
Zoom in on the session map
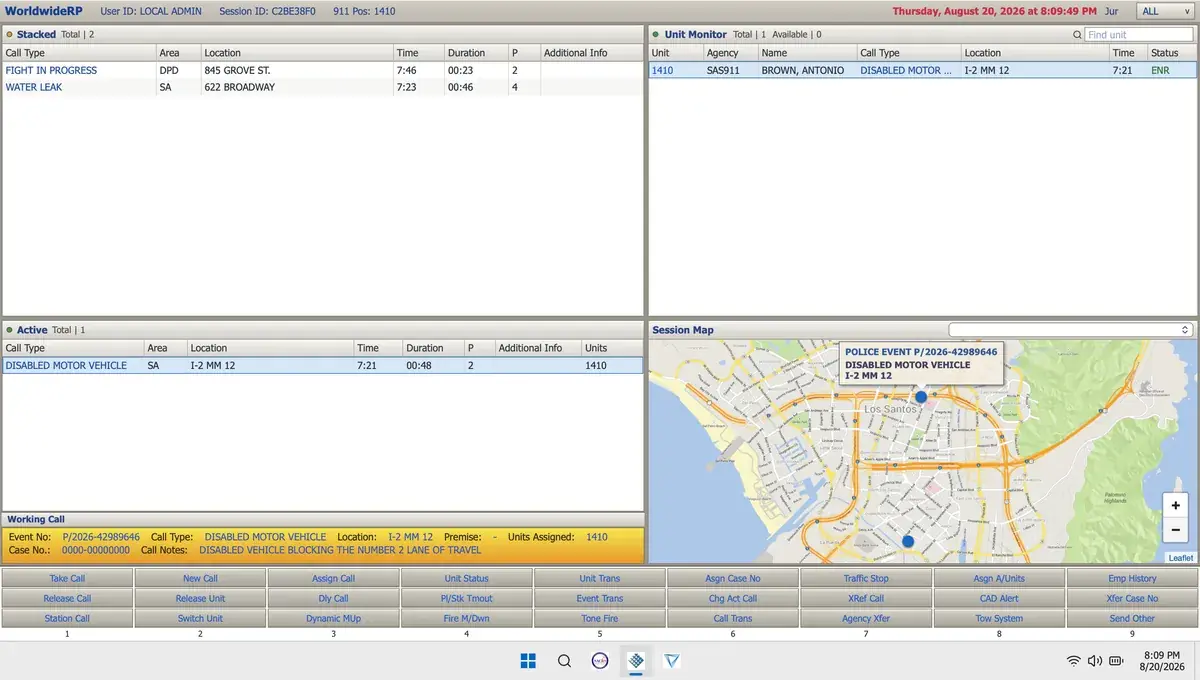click(x=1176, y=505)
